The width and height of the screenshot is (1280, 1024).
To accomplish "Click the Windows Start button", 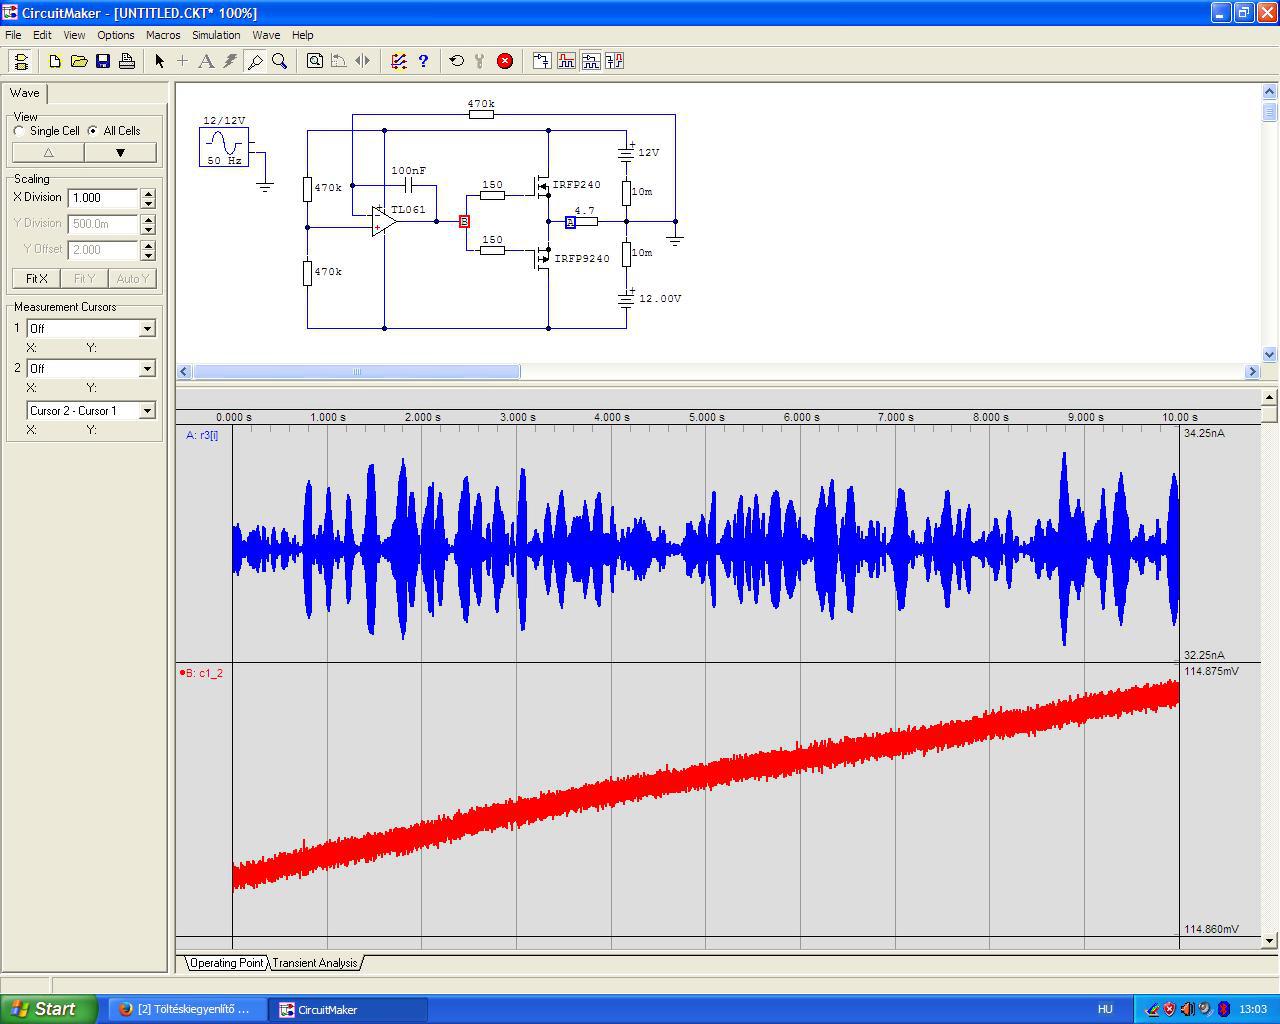I will 49,1009.
